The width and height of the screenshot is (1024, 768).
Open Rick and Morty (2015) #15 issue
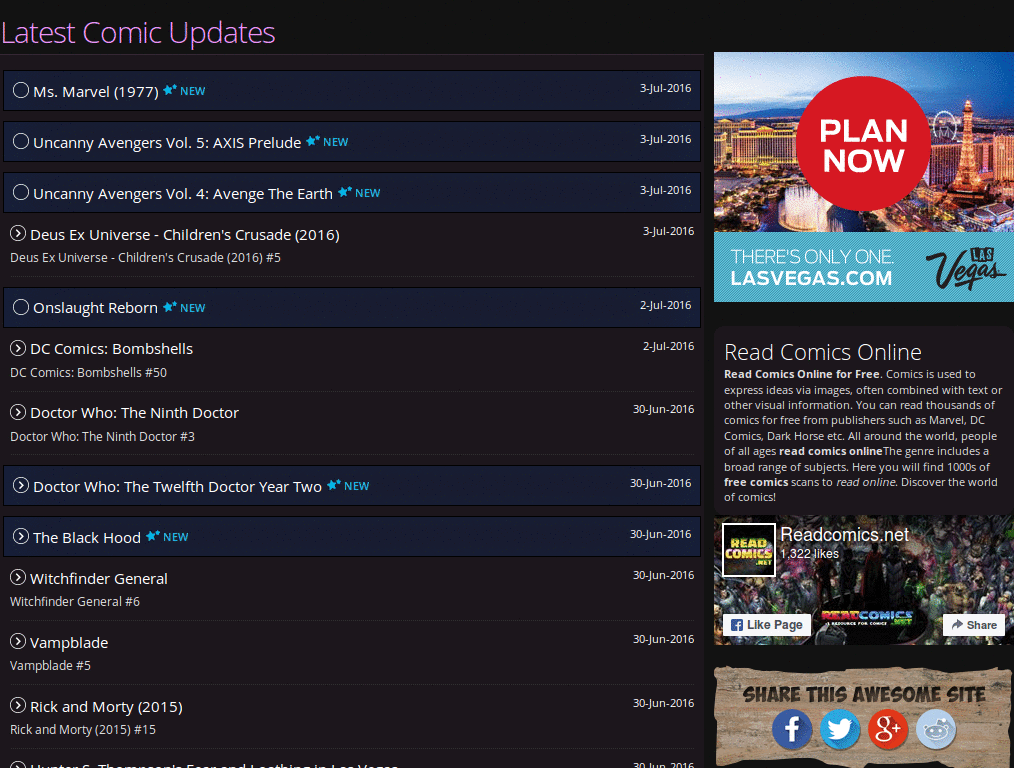click(x=83, y=730)
